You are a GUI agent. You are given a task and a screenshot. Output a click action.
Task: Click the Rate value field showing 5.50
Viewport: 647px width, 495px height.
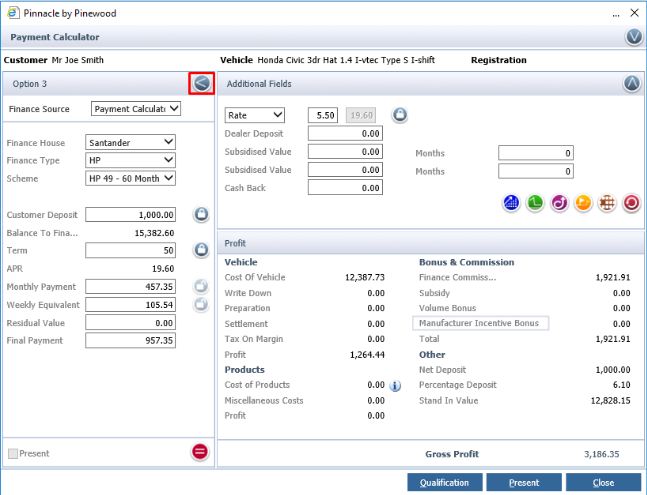click(x=323, y=115)
